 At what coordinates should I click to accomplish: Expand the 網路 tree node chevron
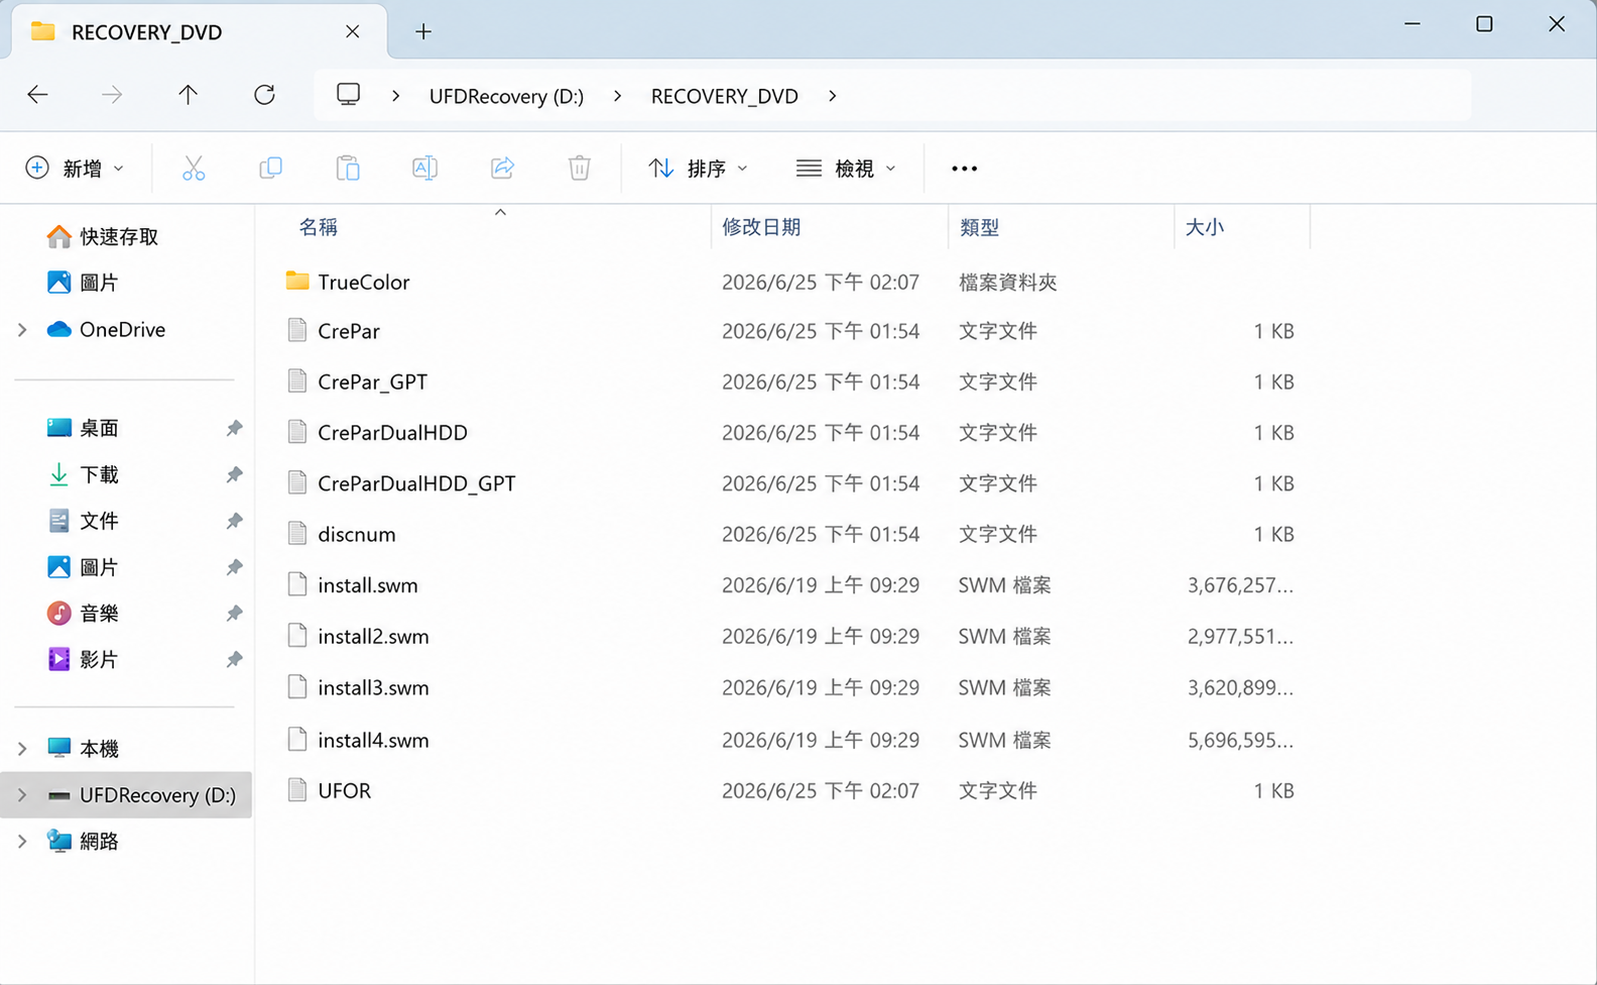(x=22, y=841)
